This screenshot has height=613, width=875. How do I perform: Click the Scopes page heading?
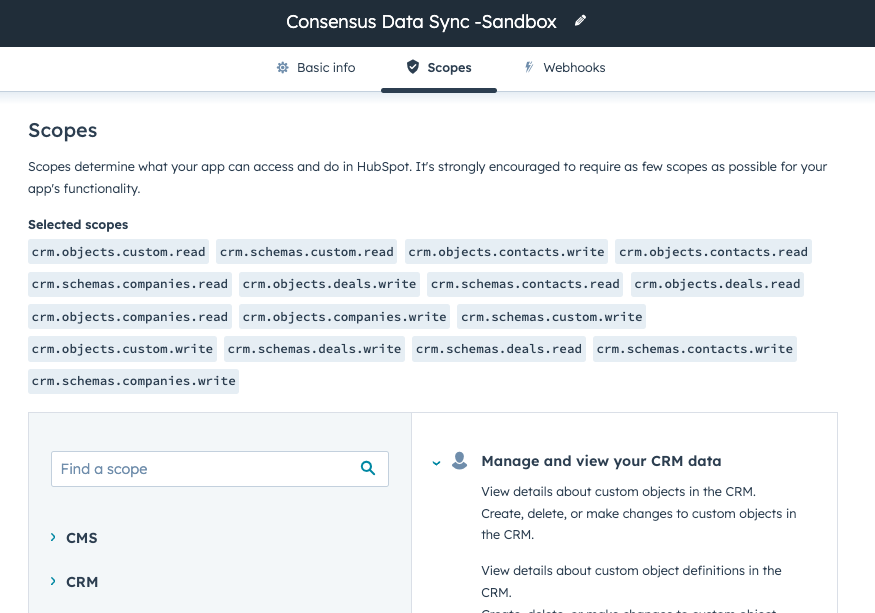click(x=62, y=130)
